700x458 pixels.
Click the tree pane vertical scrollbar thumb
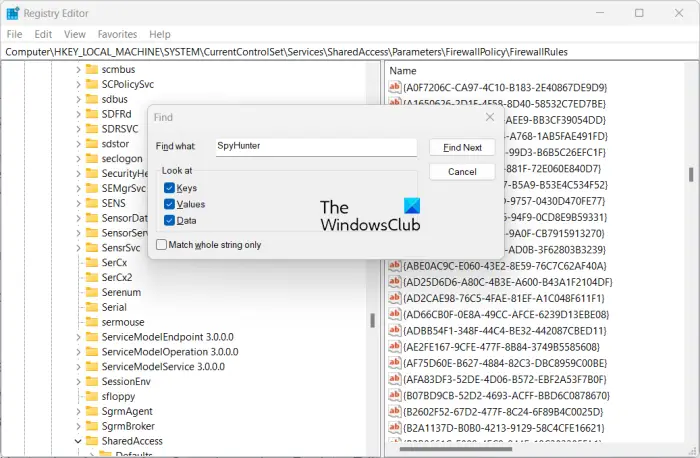tap(372, 320)
